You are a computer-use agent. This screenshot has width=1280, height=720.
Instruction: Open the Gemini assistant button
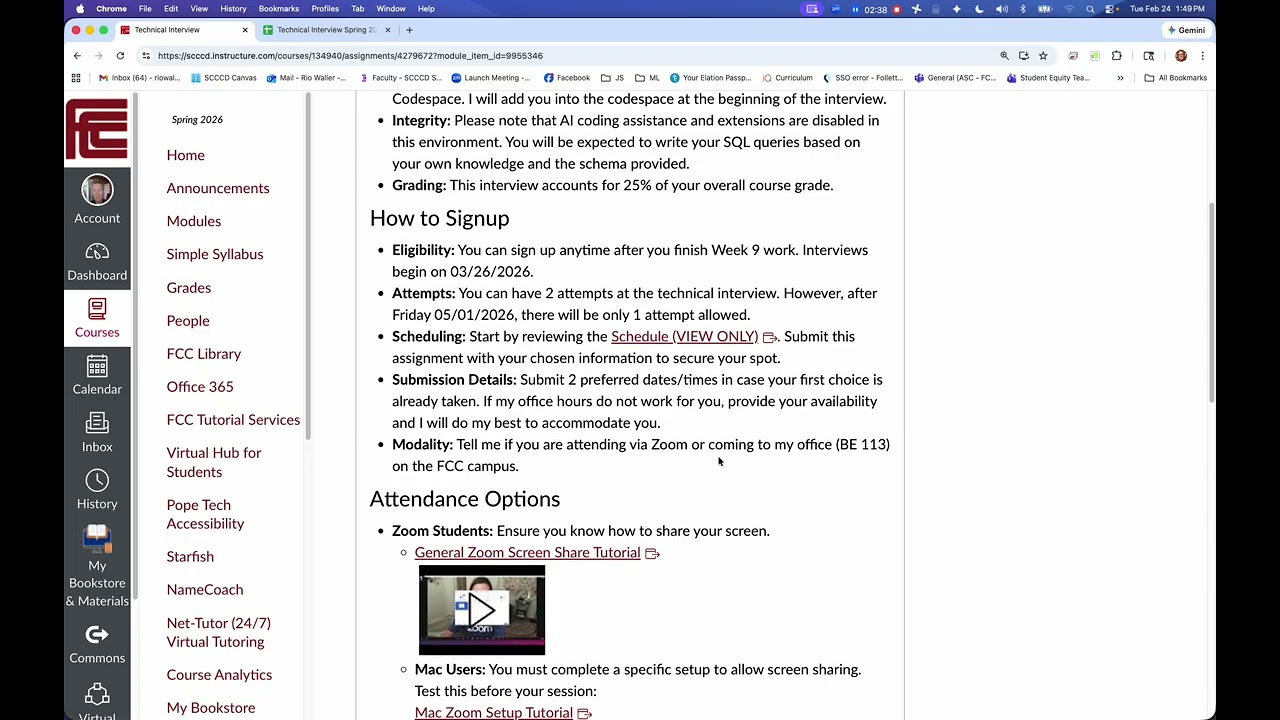click(x=1186, y=30)
